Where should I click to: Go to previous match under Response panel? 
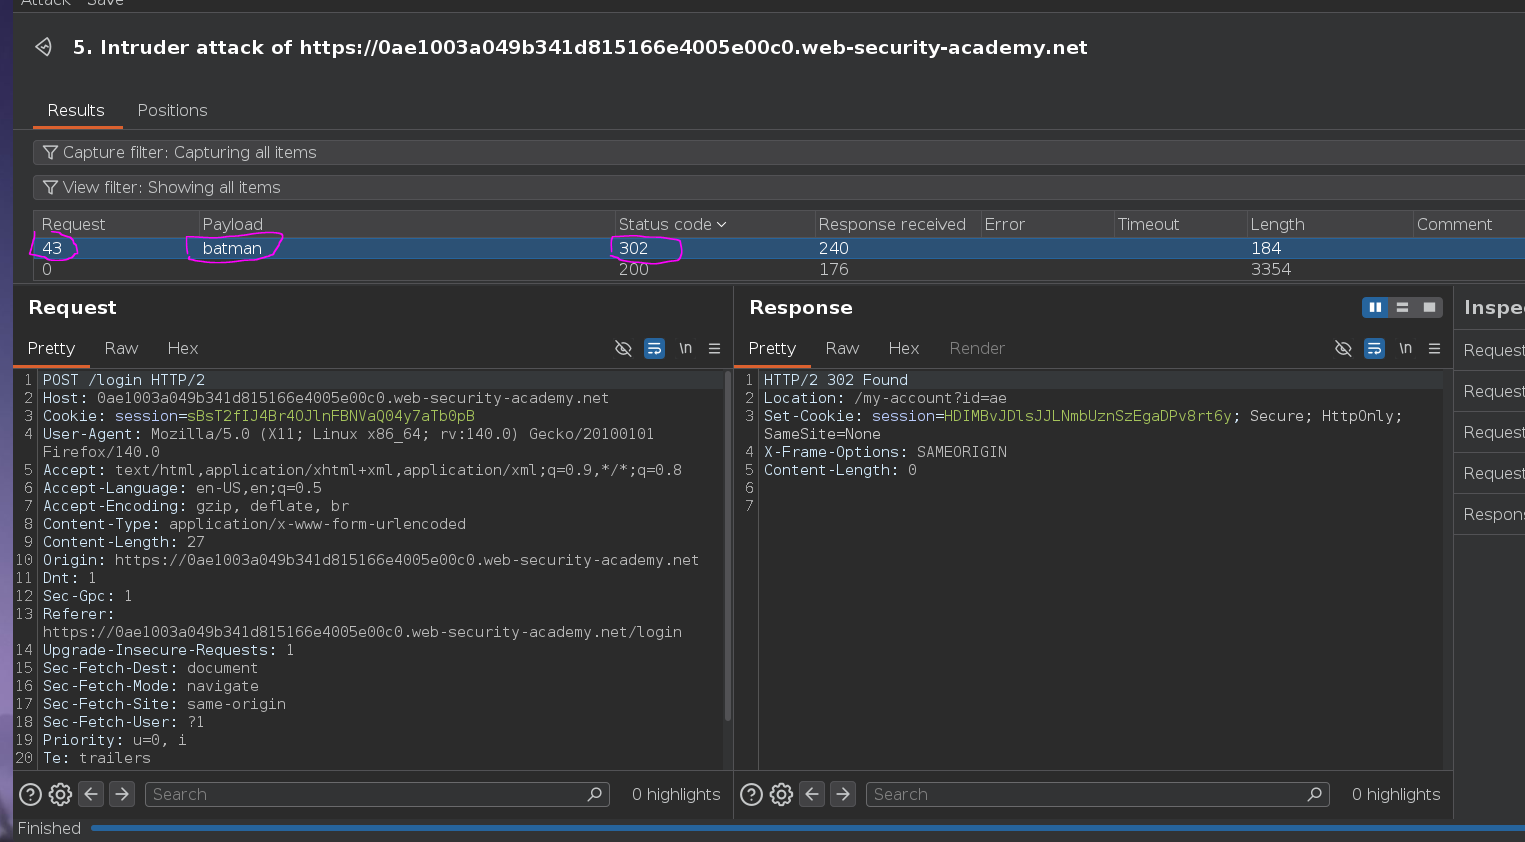(812, 794)
